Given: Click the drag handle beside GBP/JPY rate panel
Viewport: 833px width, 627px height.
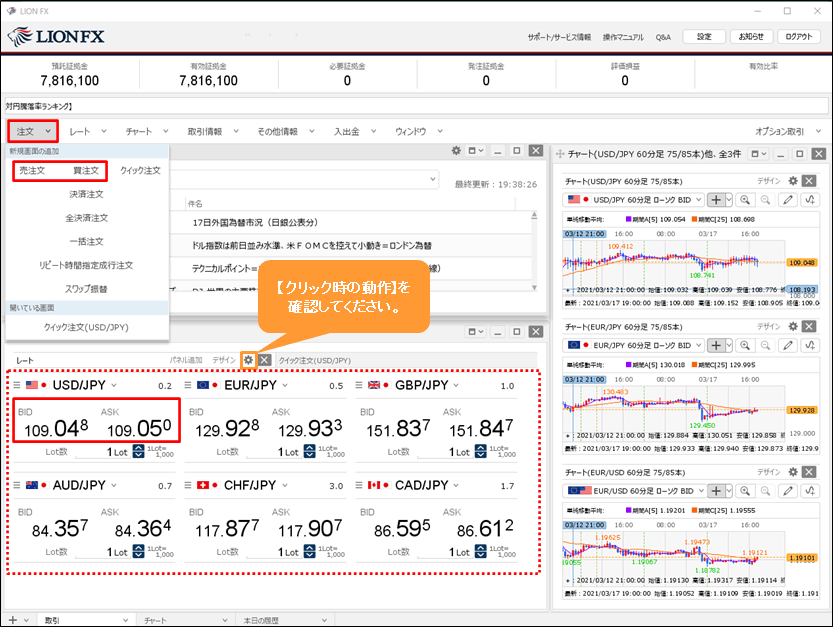Looking at the screenshot, I should [359, 385].
